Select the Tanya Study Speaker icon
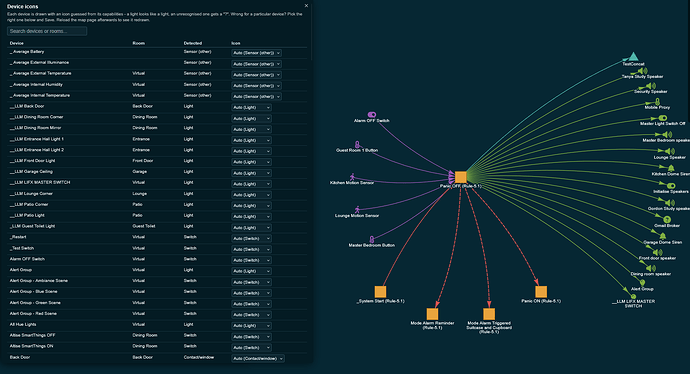Image resolution: width=690 pixels, height=374 pixels. 643,71
